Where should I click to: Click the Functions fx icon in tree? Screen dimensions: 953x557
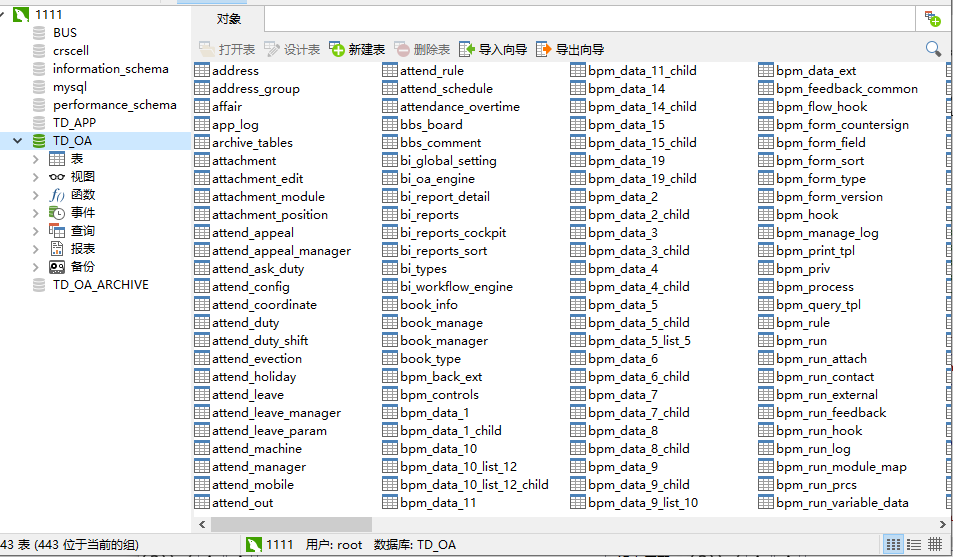point(57,195)
